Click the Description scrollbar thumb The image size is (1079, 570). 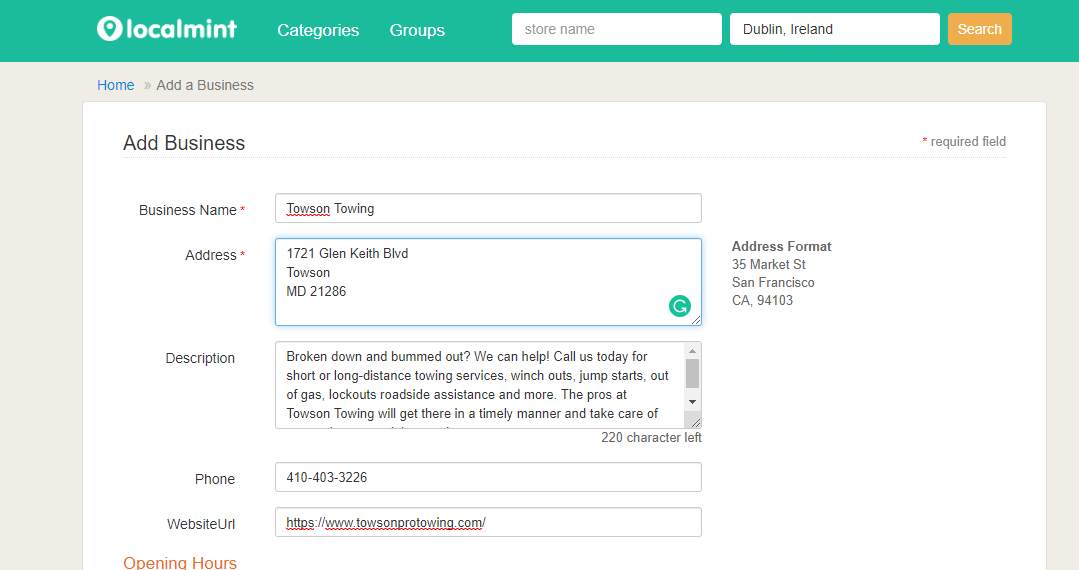693,374
